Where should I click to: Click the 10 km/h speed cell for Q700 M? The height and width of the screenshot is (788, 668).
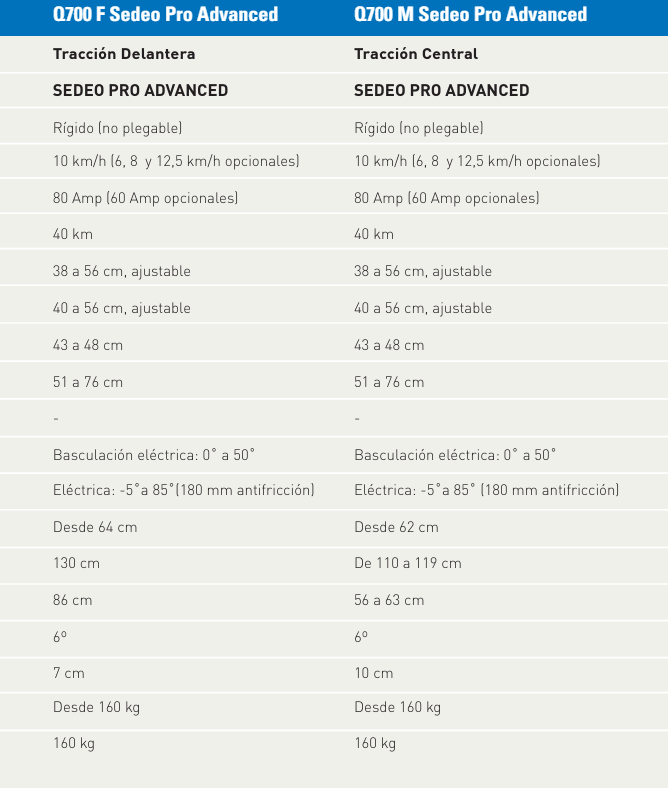click(477, 161)
